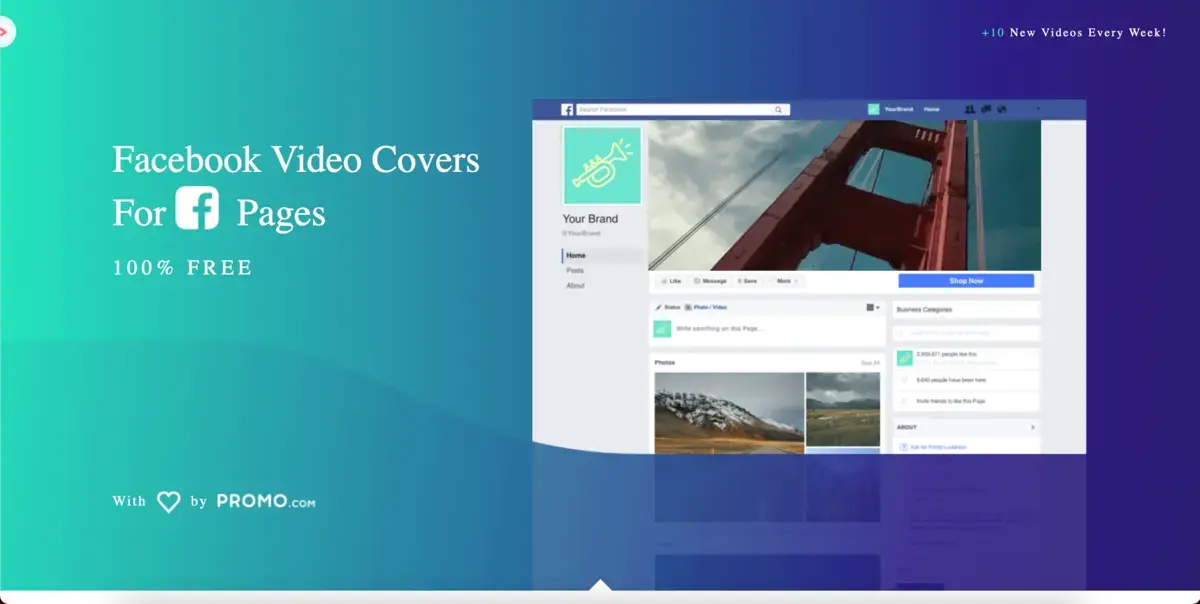The height and width of the screenshot is (604, 1200).
Task: Open the friend requests icon
Action: point(970,109)
